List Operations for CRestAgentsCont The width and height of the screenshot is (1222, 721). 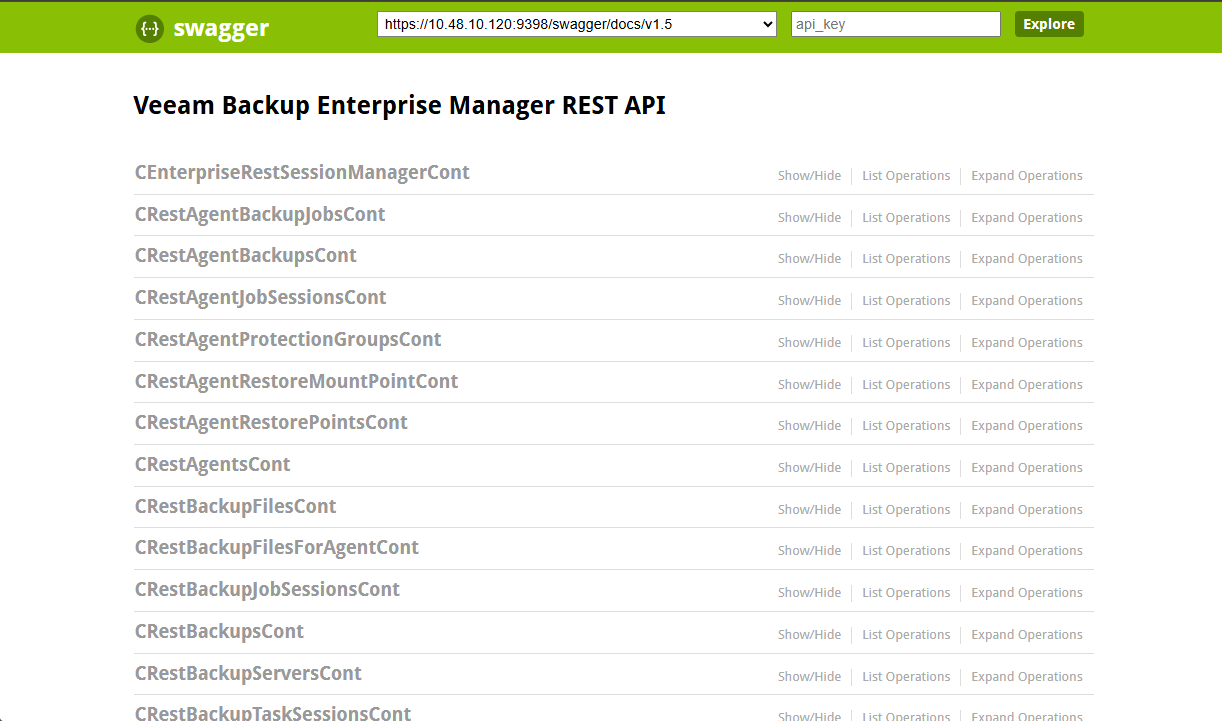906,468
